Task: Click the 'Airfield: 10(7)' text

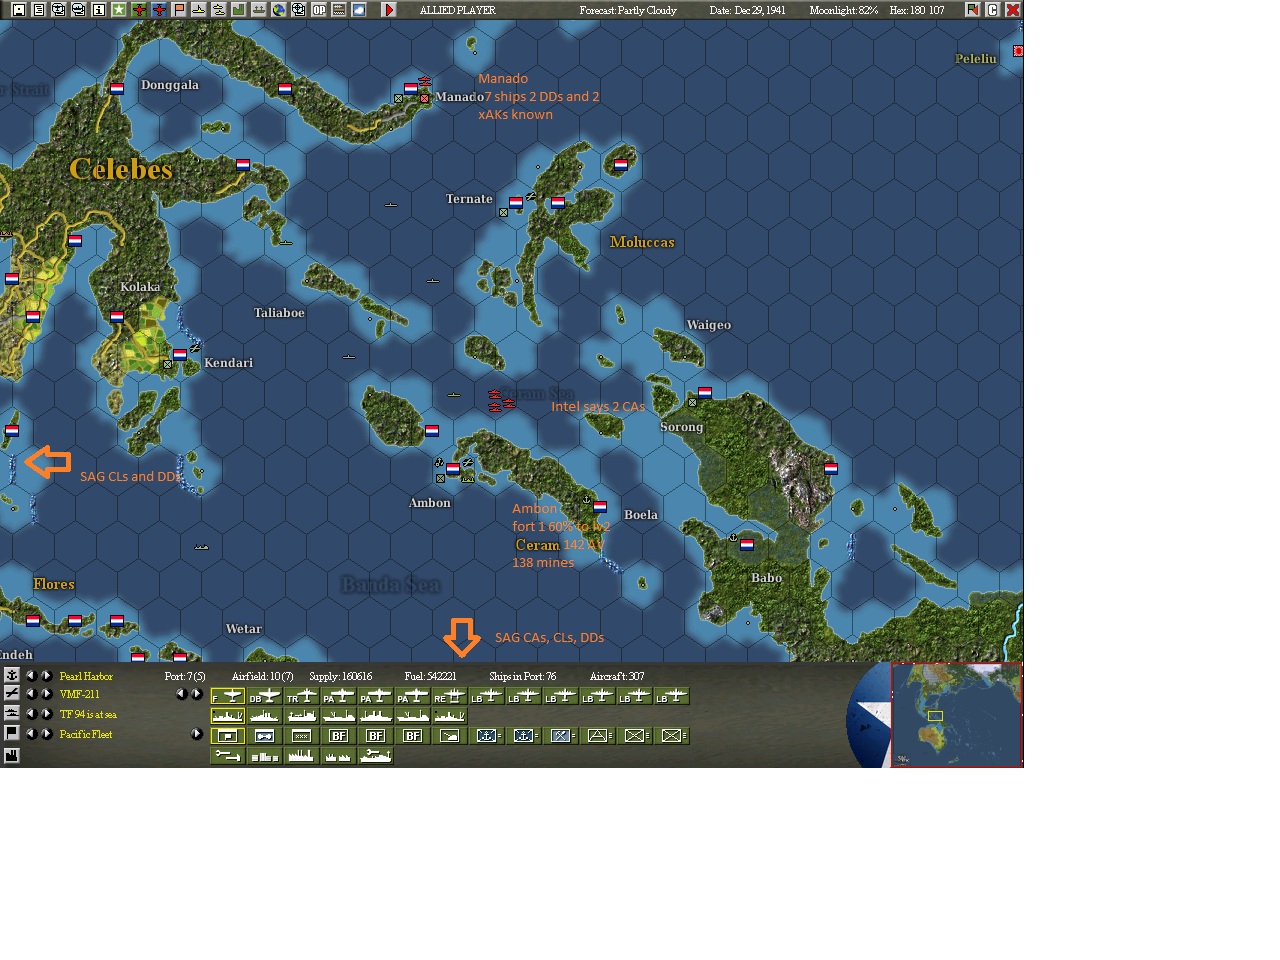Action: click(262, 676)
